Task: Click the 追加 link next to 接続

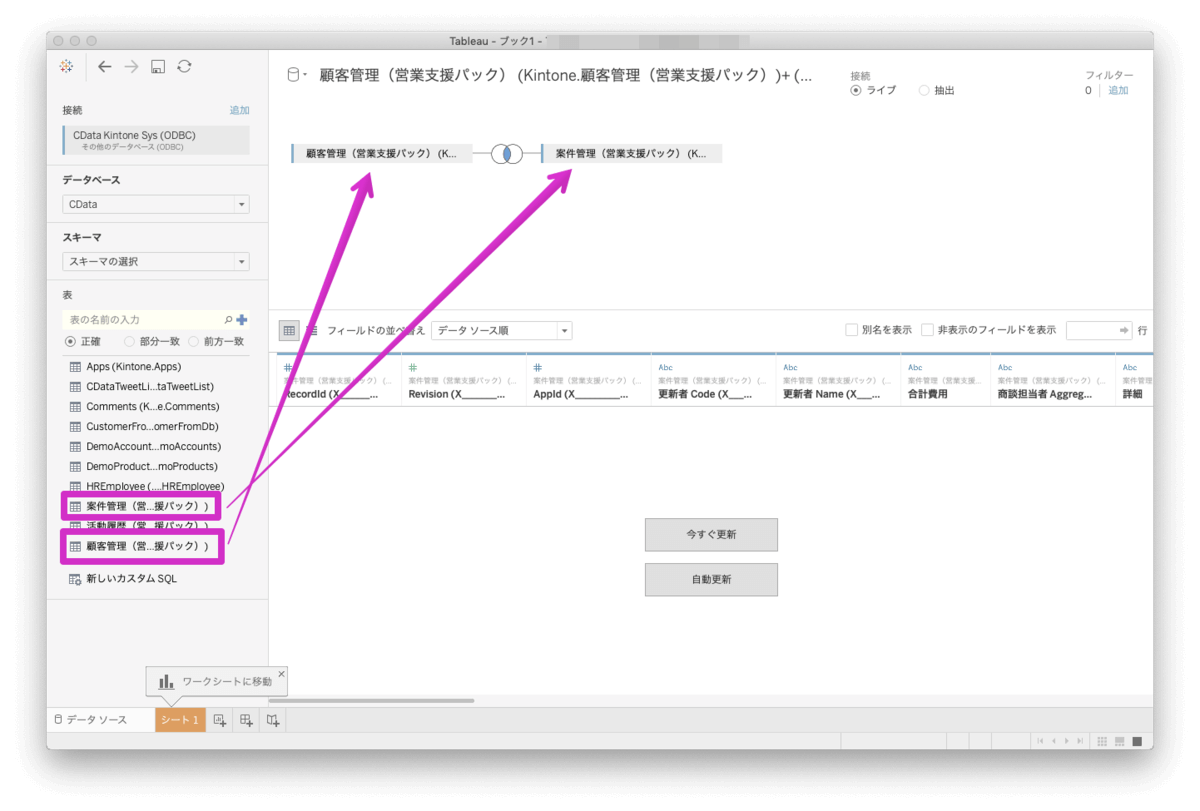Action: coord(239,110)
